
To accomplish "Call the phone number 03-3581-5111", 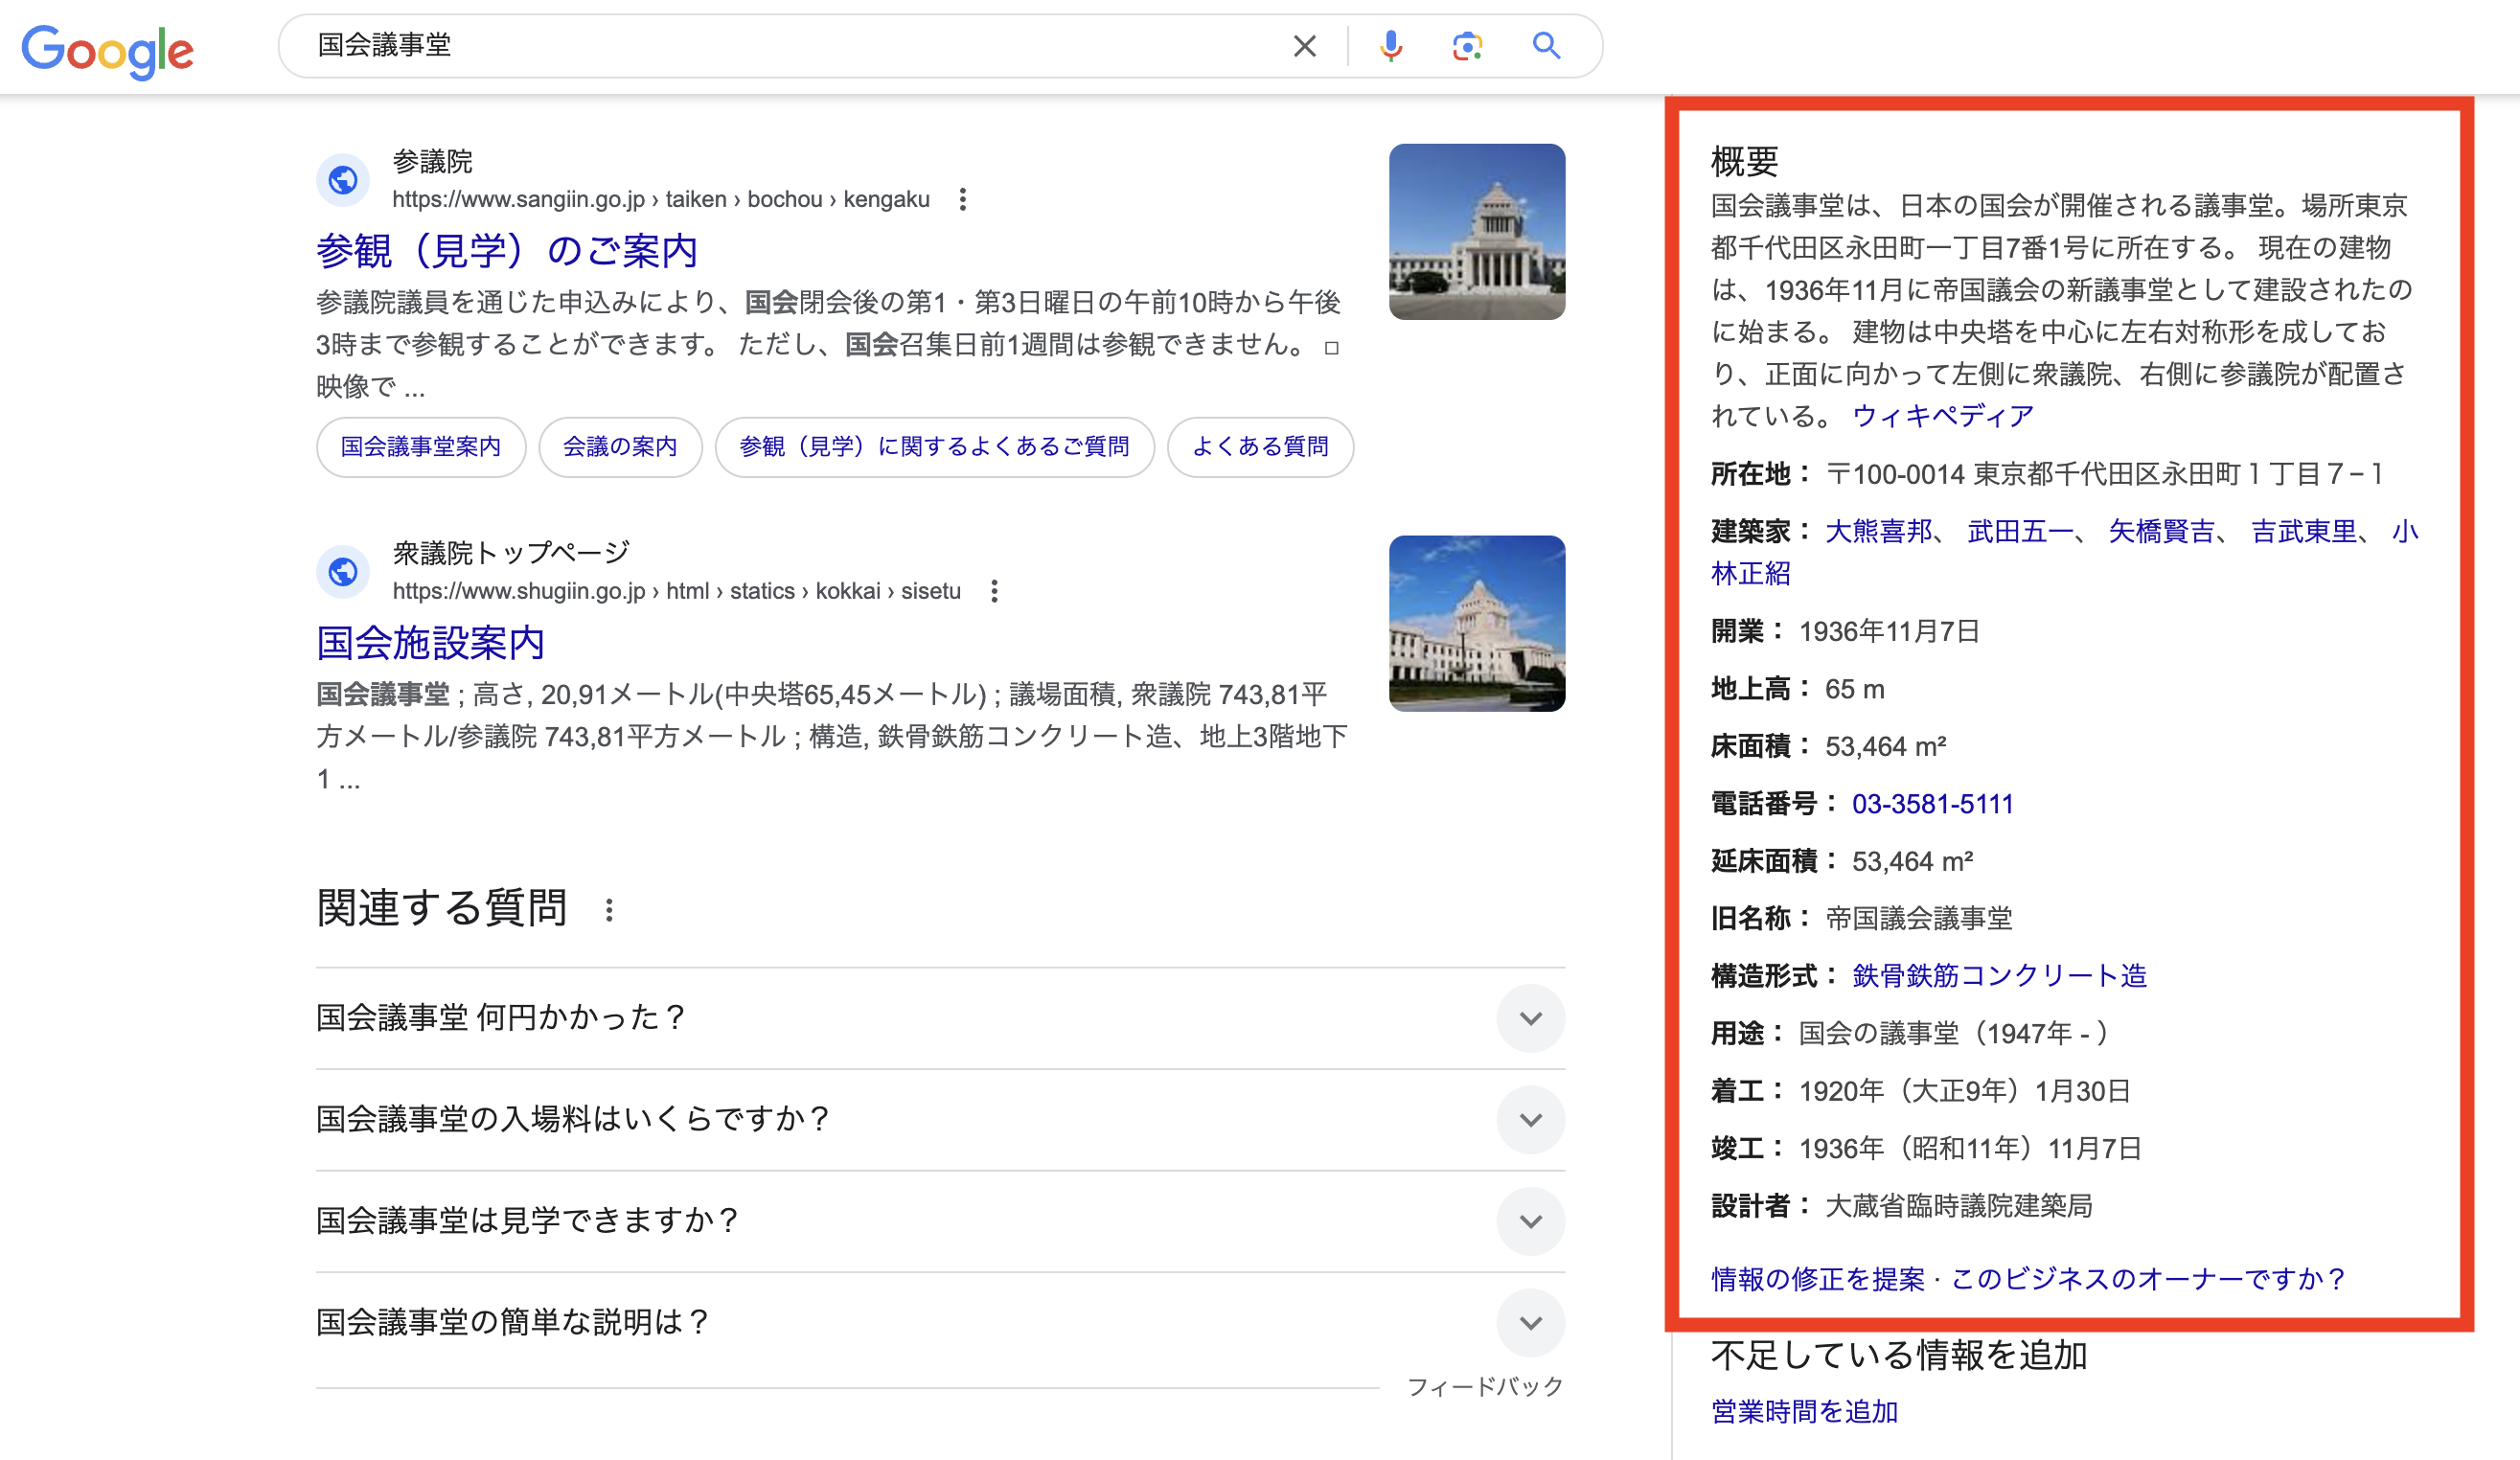I will pos(1932,804).
